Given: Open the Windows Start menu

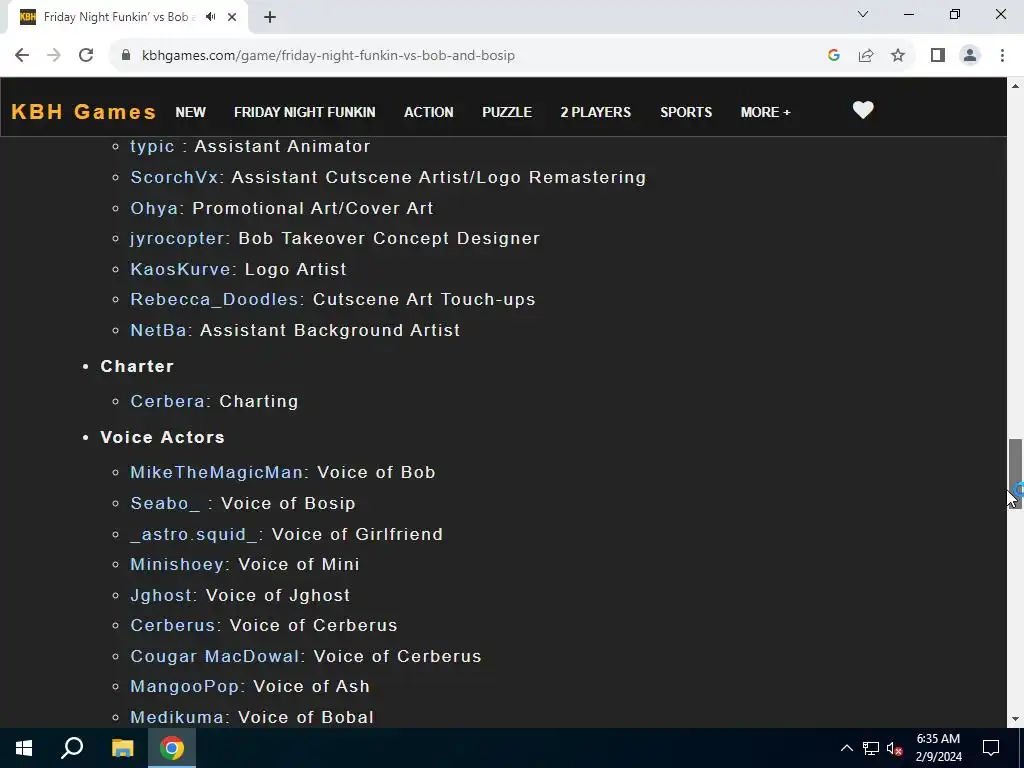Looking at the screenshot, I should click(24, 748).
